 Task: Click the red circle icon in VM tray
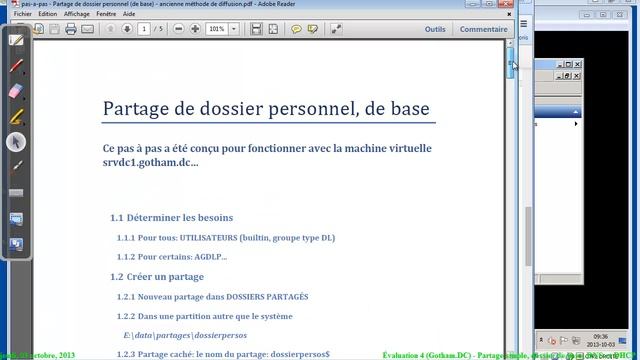pos(552,341)
